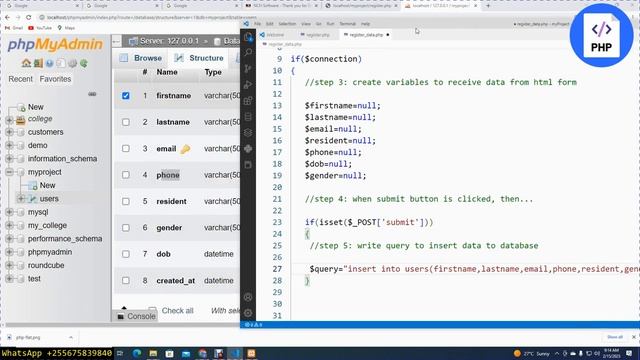Expand the users table node
640x360 pixels.
pos(21,199)
